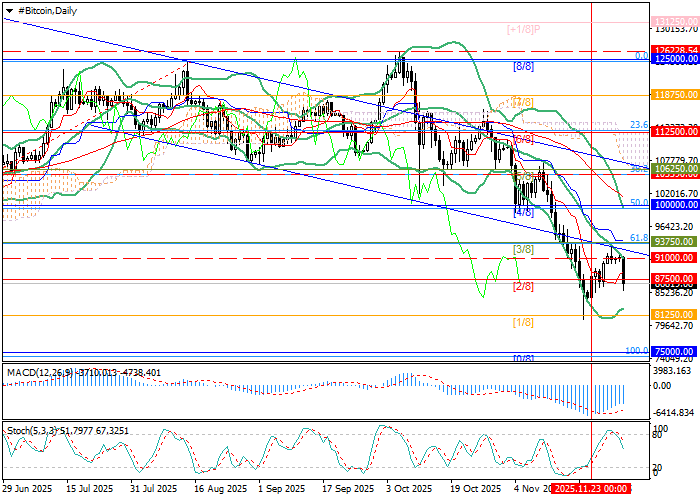The image size is (700, 500).
Task: Click the MACD(12,26,9) indicator label
Action: 38,372
